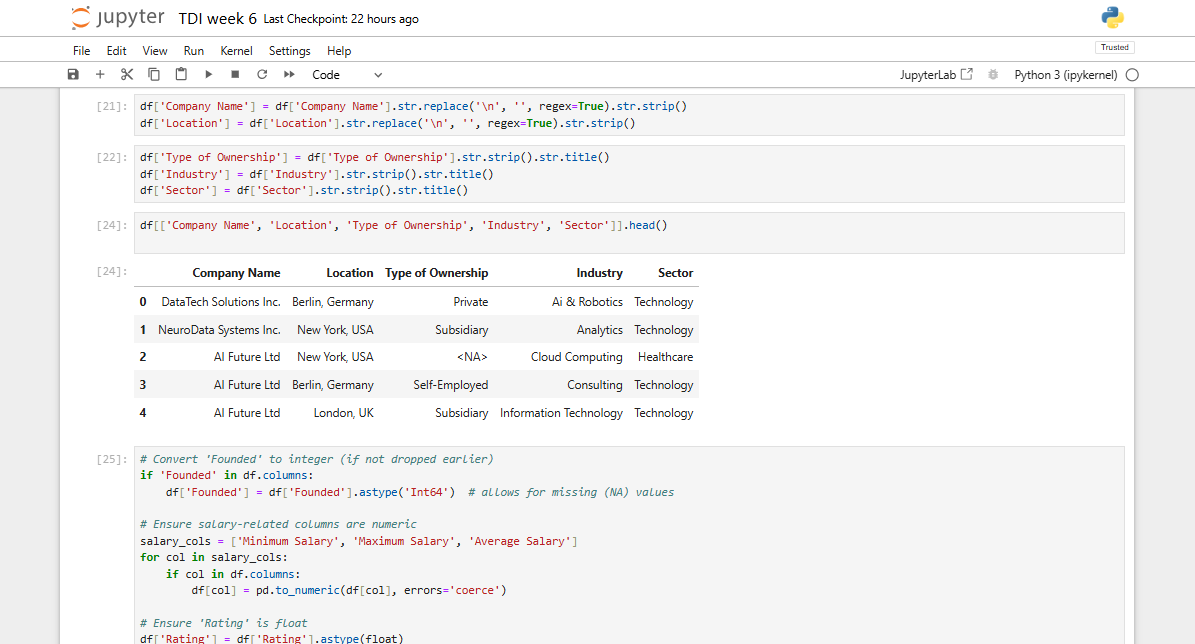Select the Self-Employed ownership cell
The width and height of the screenshot is (1195, 644).
coord(450,385)
